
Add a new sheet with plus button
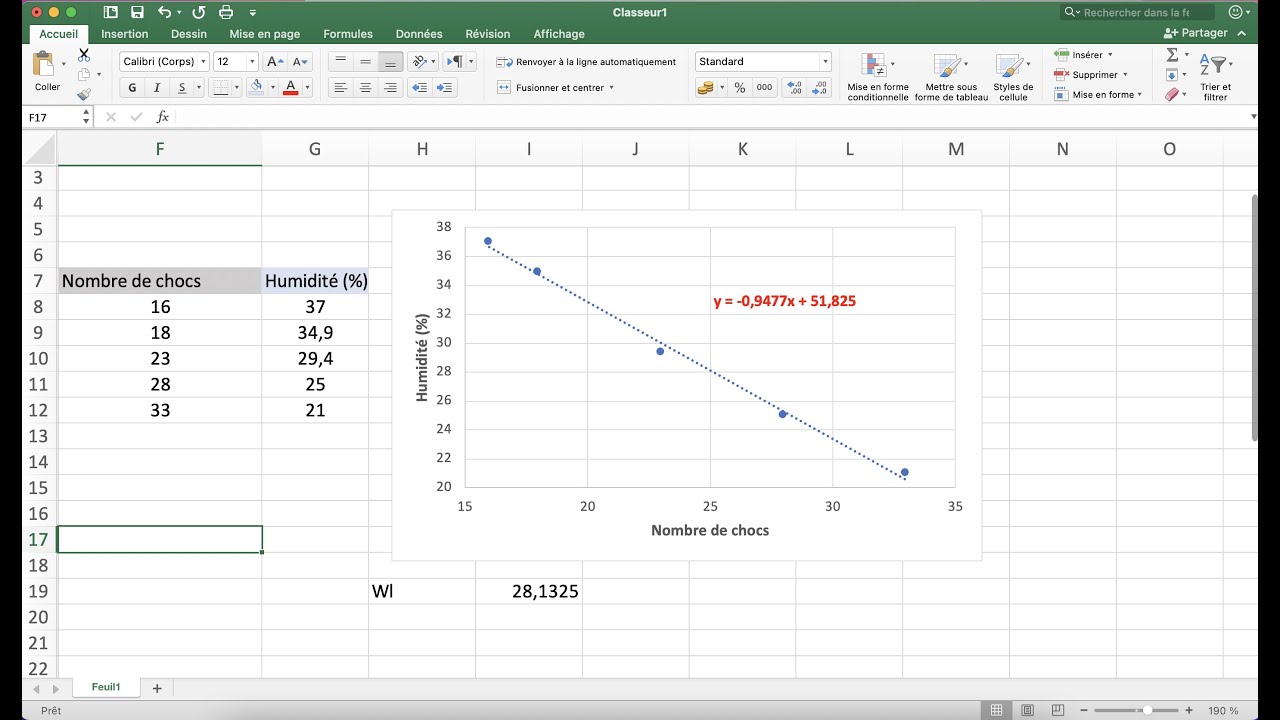(157, 688)
